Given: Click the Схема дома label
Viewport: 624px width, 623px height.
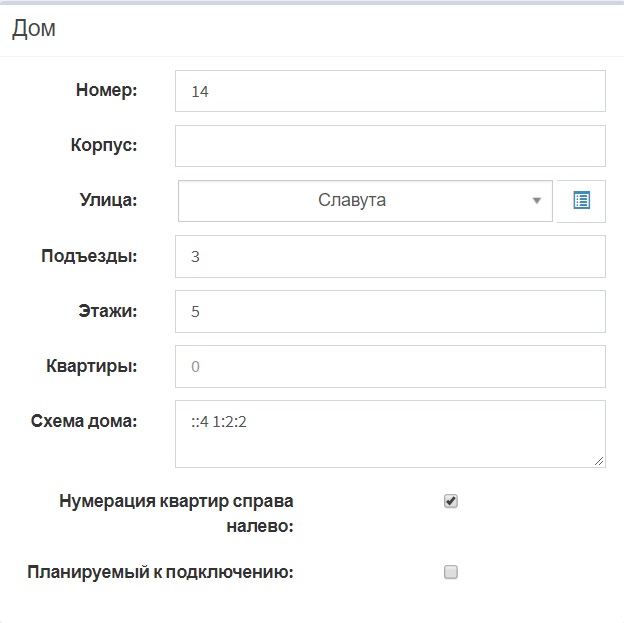Looking at the screenshot, I should [84, 421].
